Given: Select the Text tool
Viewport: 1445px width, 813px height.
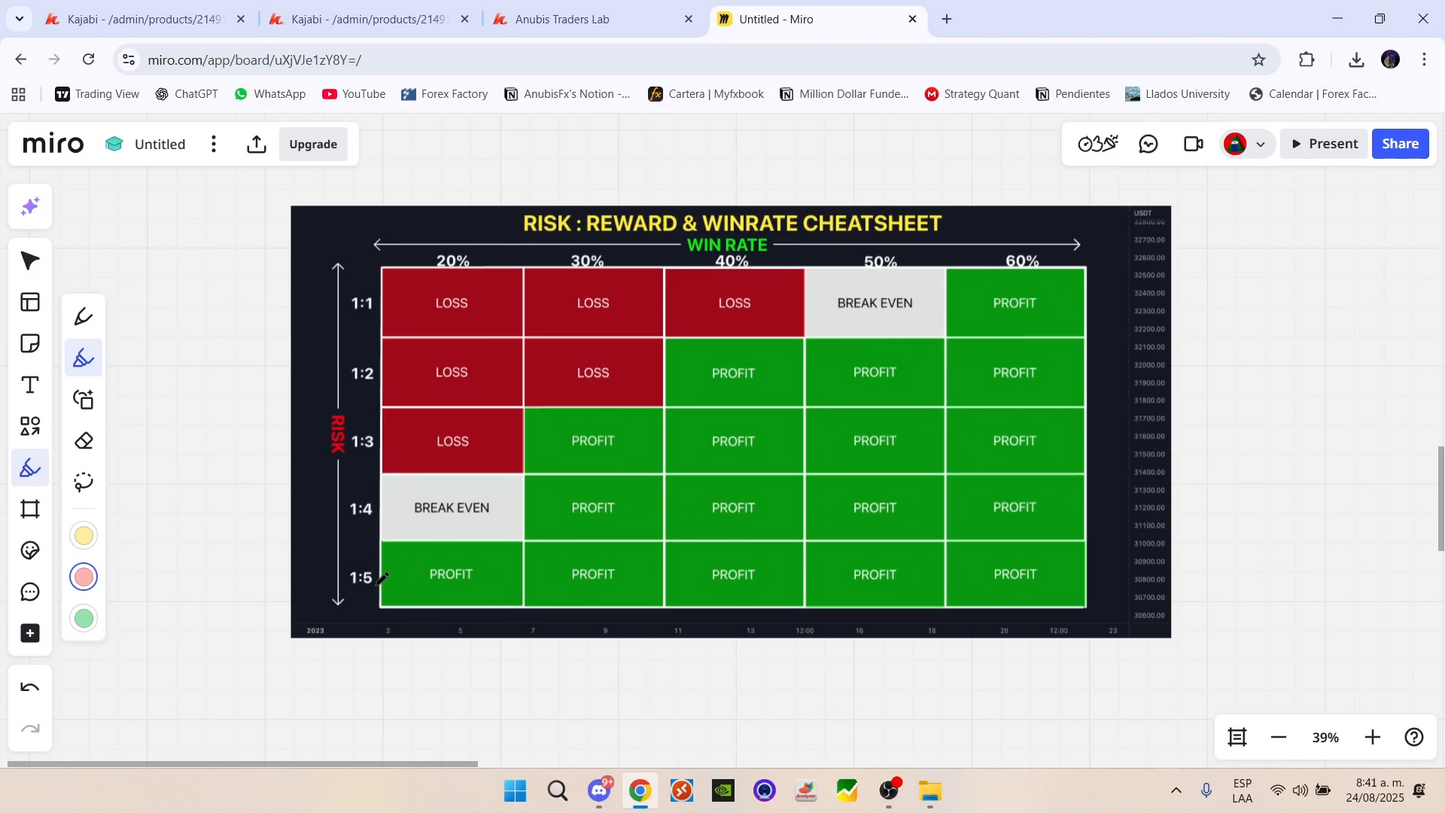Looking at the screenshot, I should coord(30,385).
